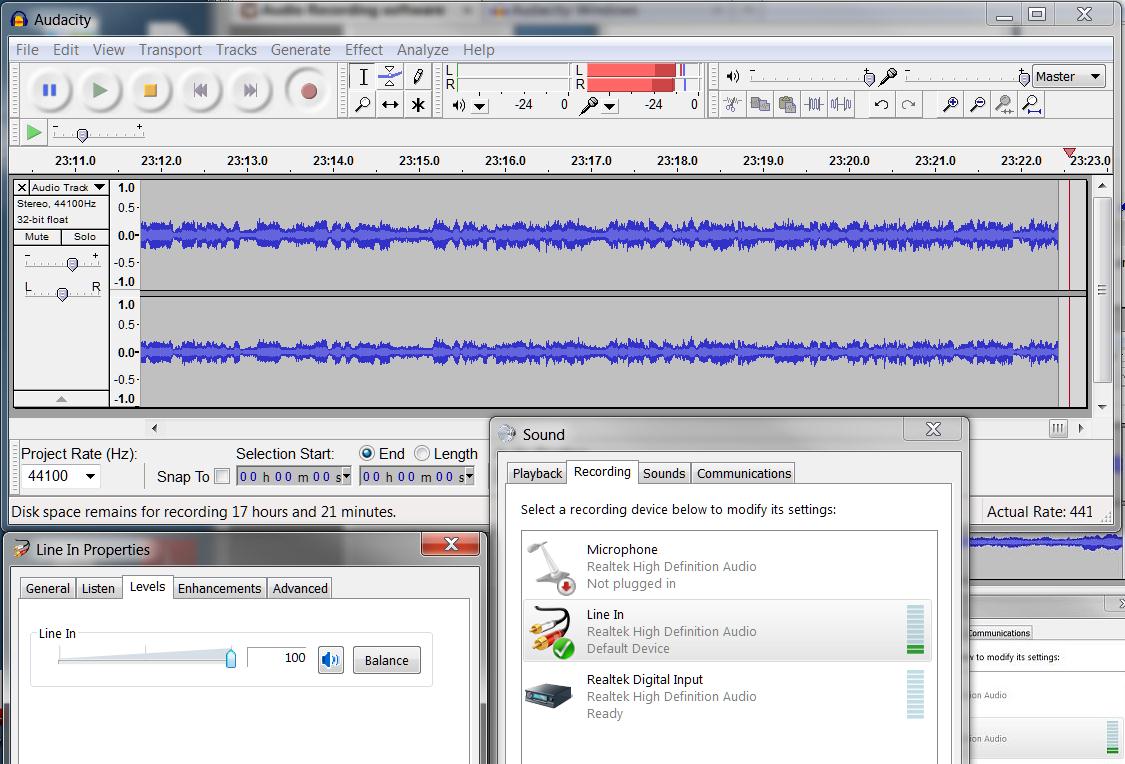Select the Draw pencil tool
Screen dimensions: 1125x764
(x=418, y=76)
